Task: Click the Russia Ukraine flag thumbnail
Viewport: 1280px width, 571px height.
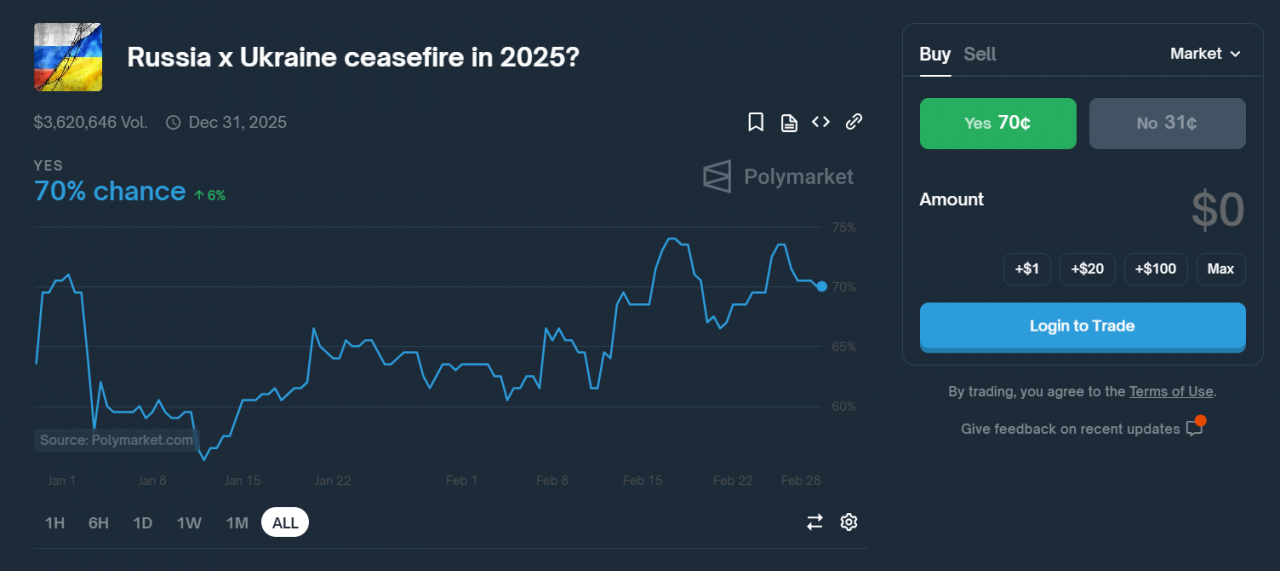Action: (68, 57)
